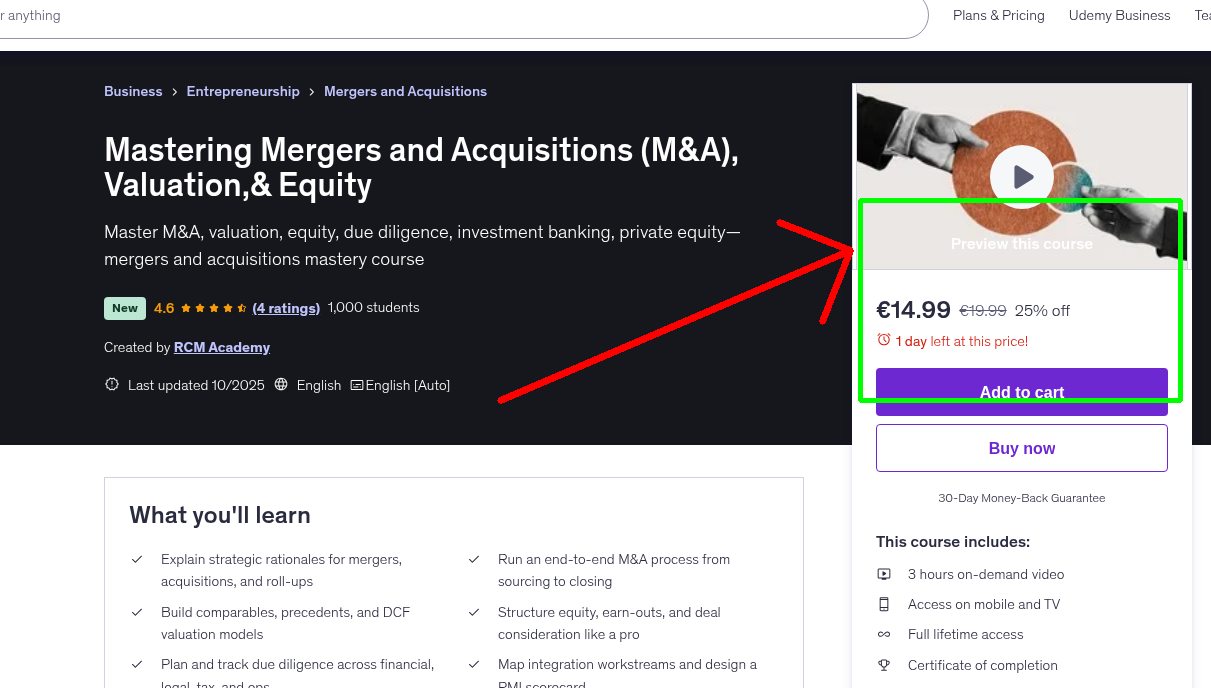The height and width of the screenshot is (688, 1211).
Task: Click the lifetime access infinity icon
Action: point(884,634)
